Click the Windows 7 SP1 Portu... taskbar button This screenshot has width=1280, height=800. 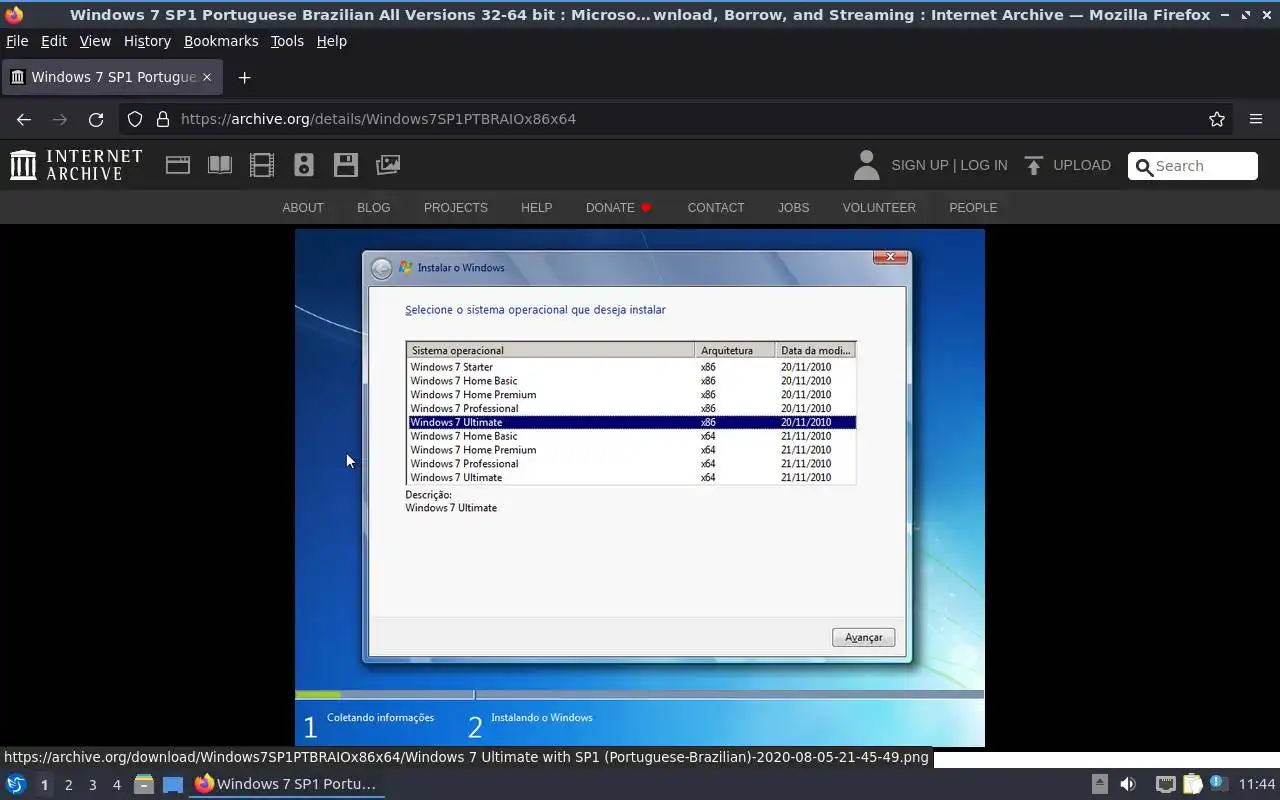(x=287, y=784)
